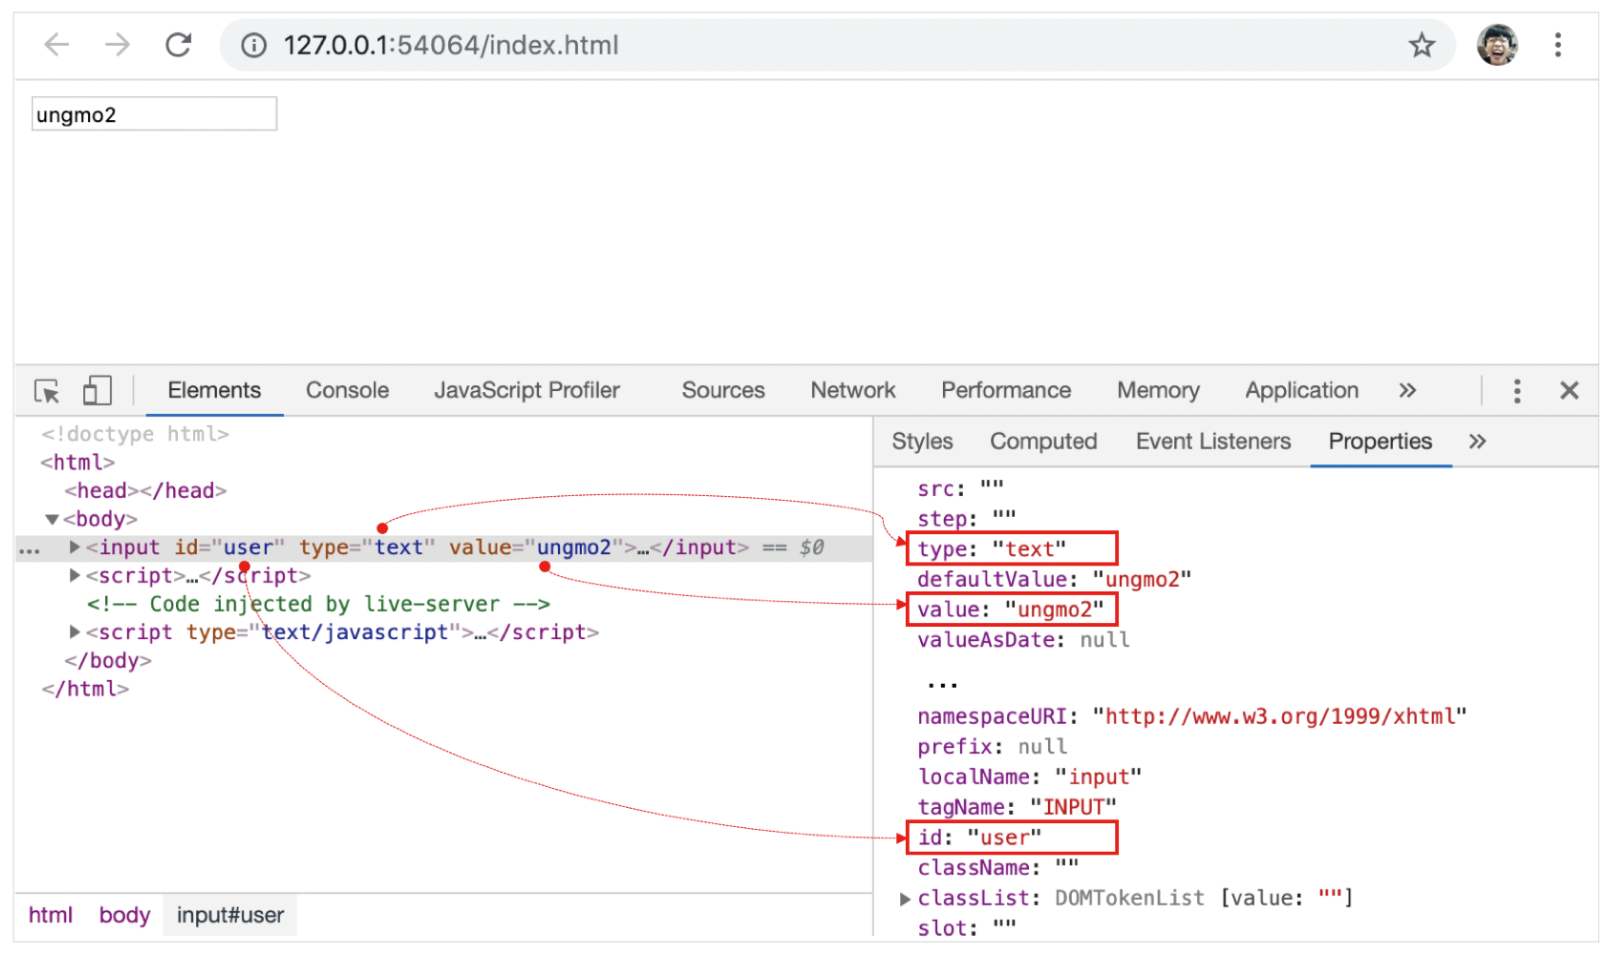The width and height of the screenshot is (1621, 956).
Task: Show the Event Listeners pane
Action: [1213, 442]
